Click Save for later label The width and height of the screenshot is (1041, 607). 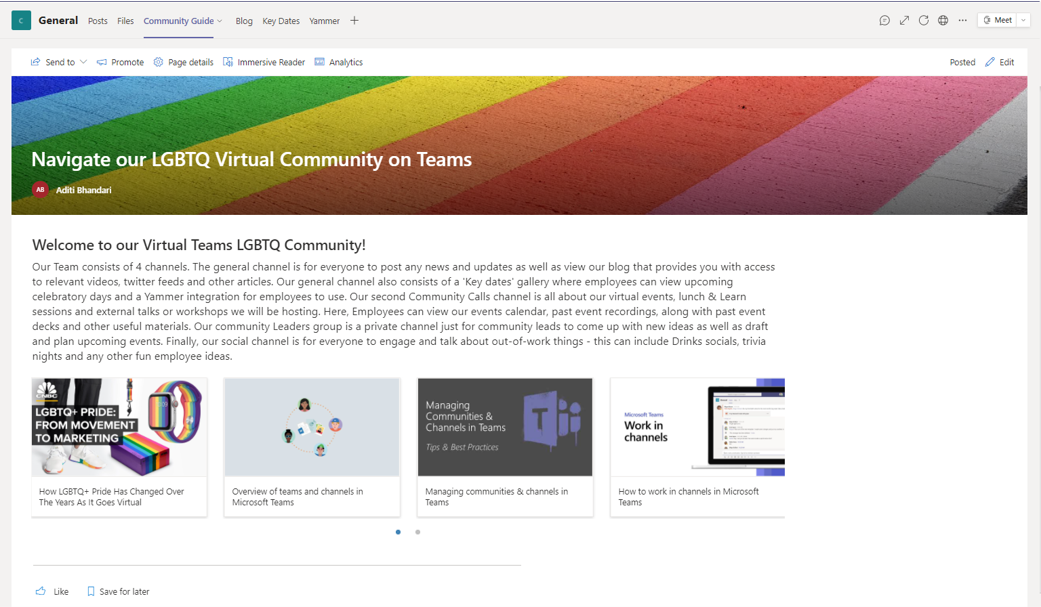[124, 592]
